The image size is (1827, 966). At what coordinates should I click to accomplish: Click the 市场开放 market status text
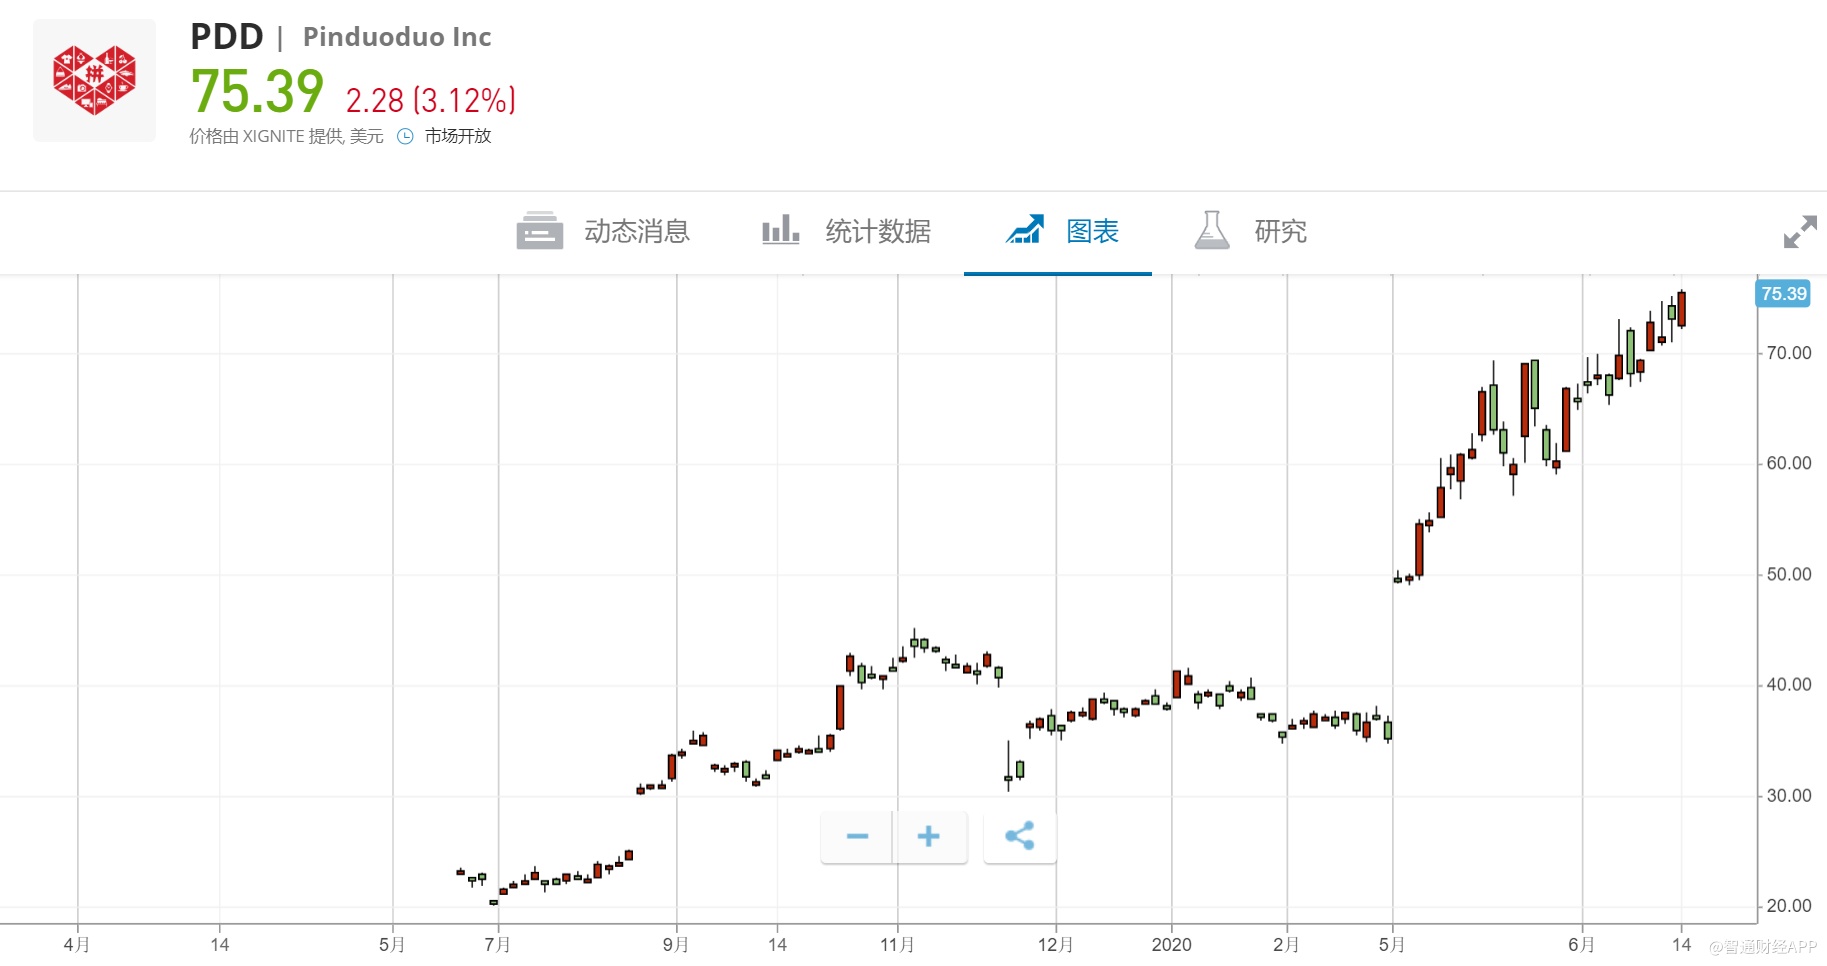click(x=458, y=137)
